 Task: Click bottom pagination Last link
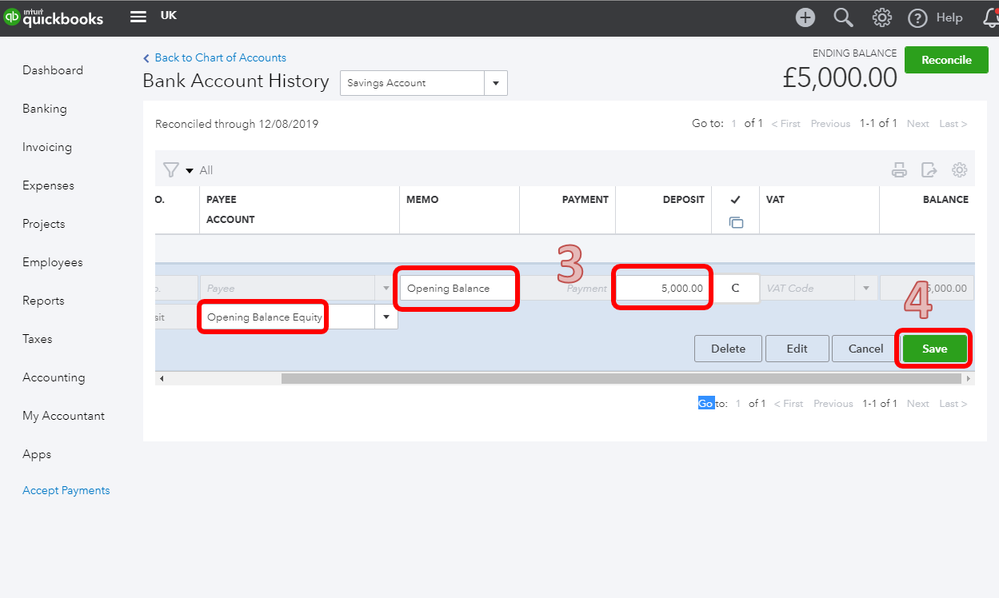point(953,403)
